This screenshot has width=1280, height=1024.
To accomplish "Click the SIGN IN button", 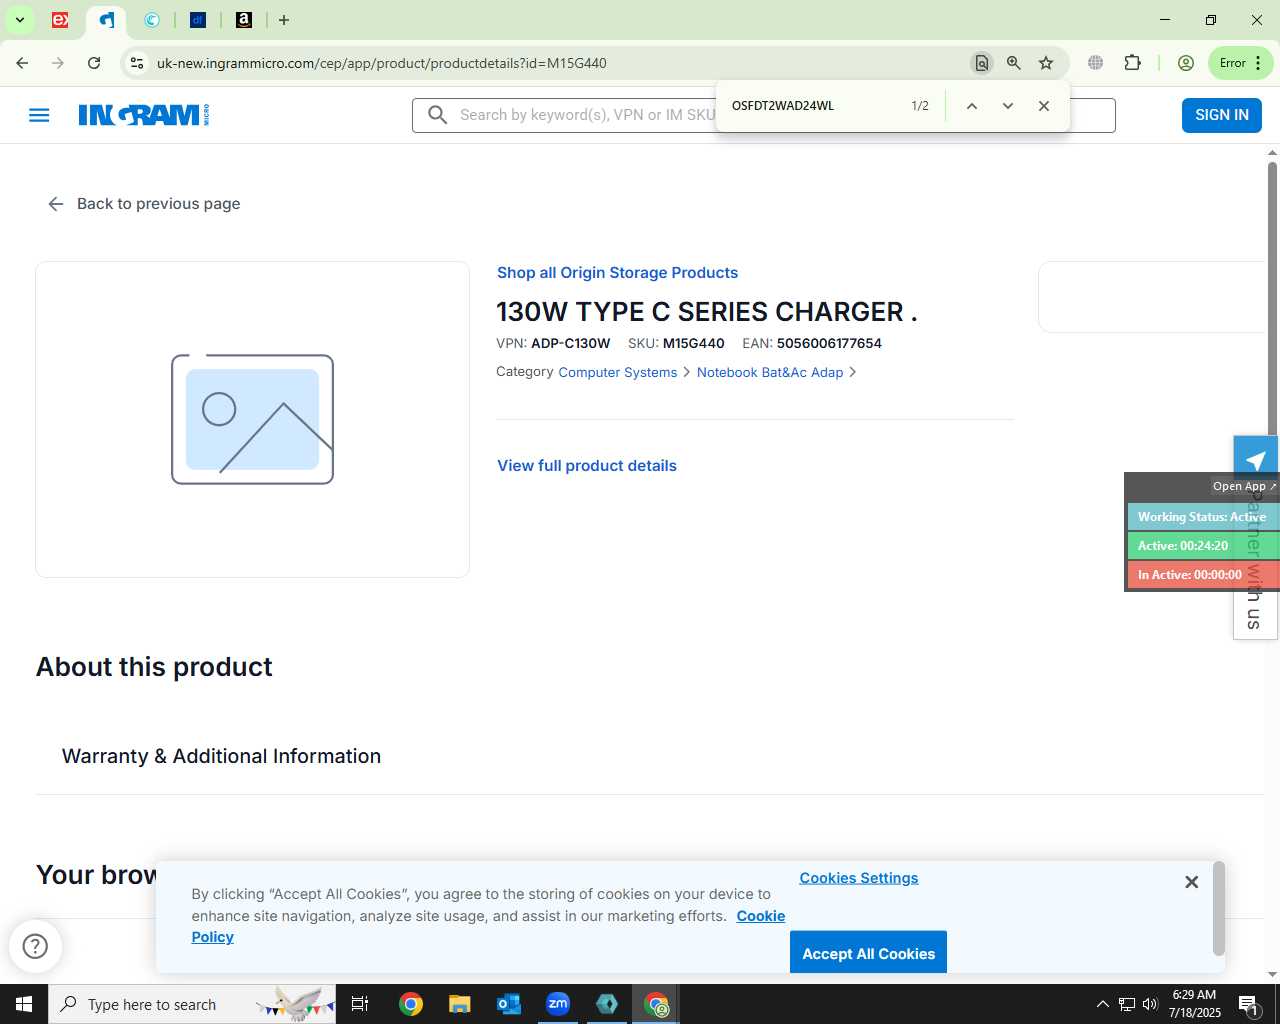I will [1222, 115].
